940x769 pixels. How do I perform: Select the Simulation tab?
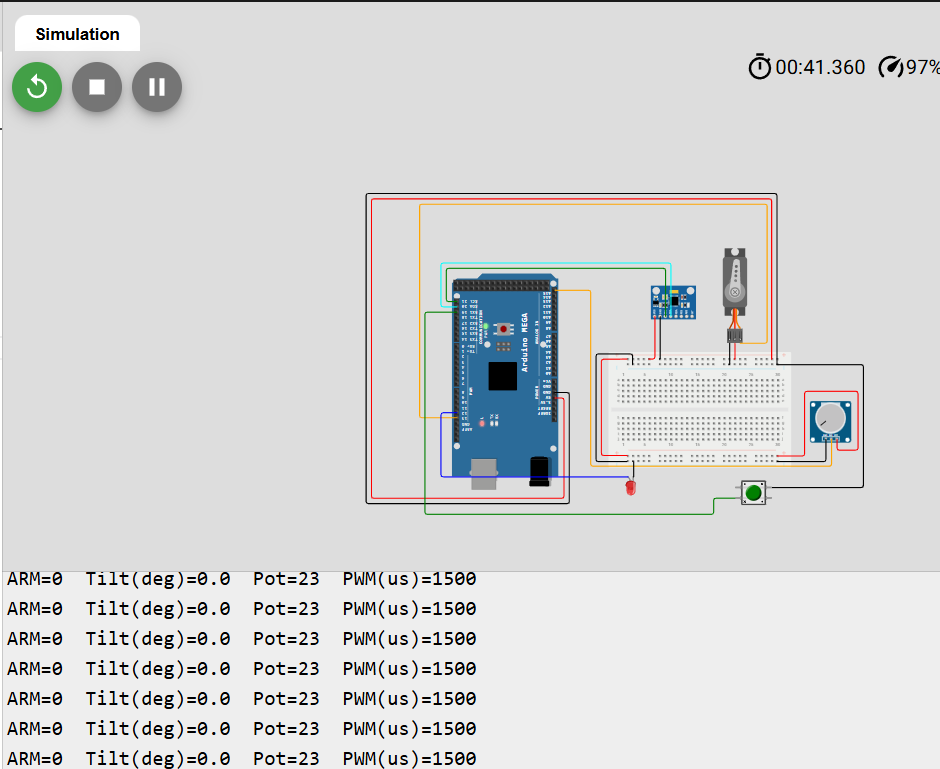coord(77,34)
